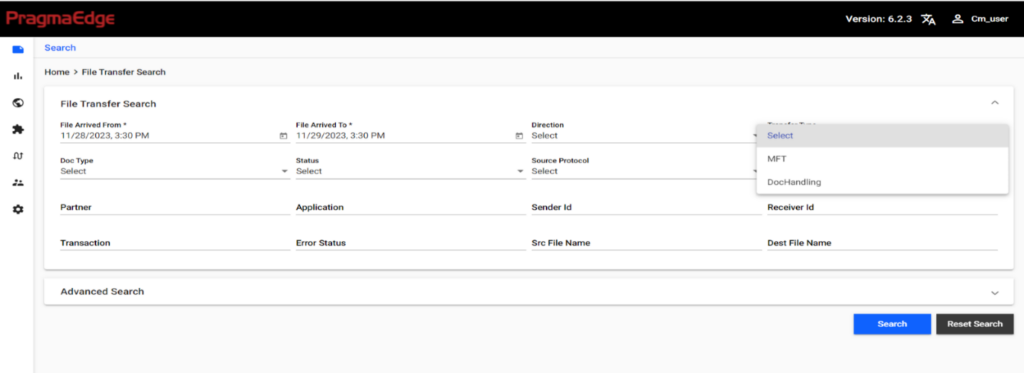Click the File Arrived From date value

[x=104, y=136]
